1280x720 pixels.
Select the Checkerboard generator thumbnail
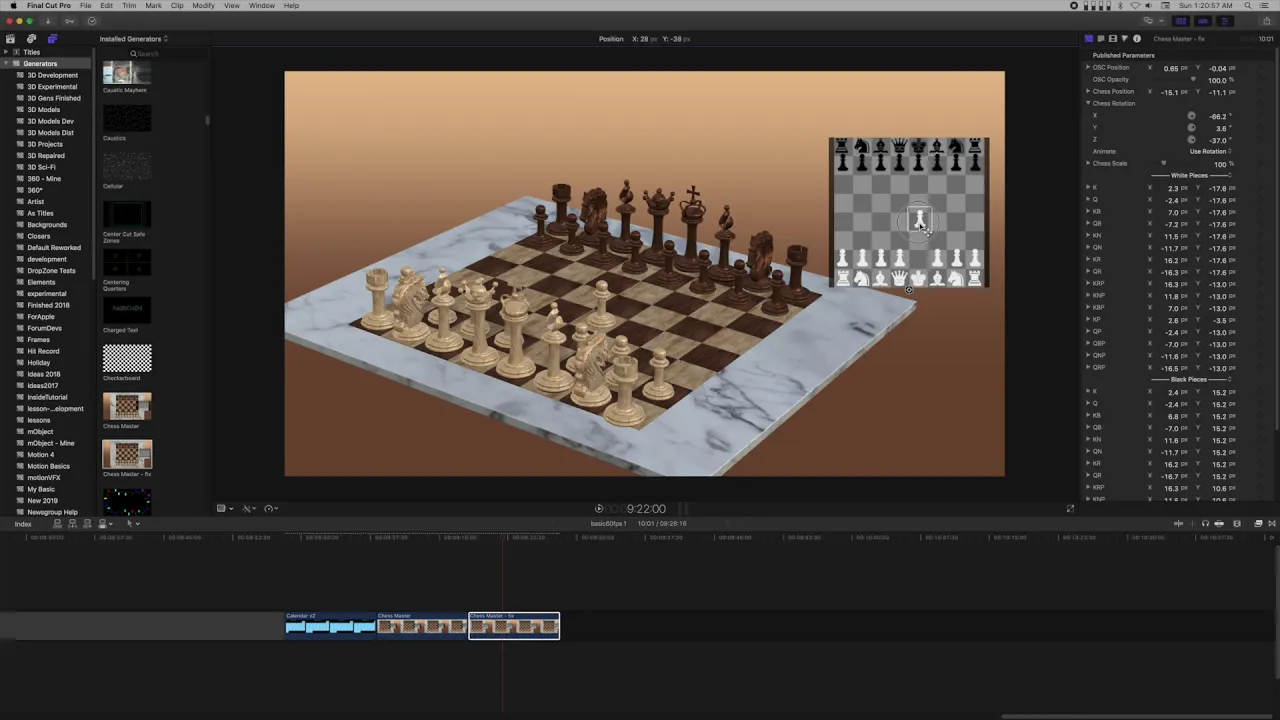[127, 359]
